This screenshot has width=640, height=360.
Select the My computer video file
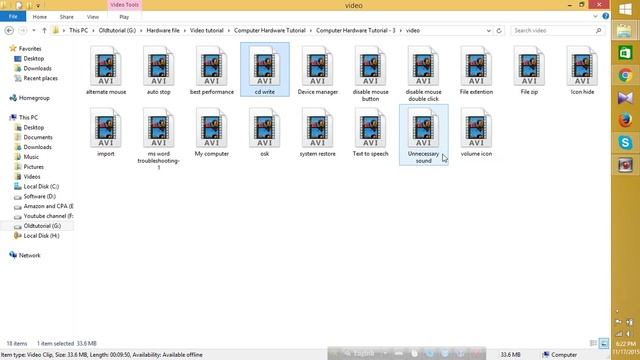(211, 133)
